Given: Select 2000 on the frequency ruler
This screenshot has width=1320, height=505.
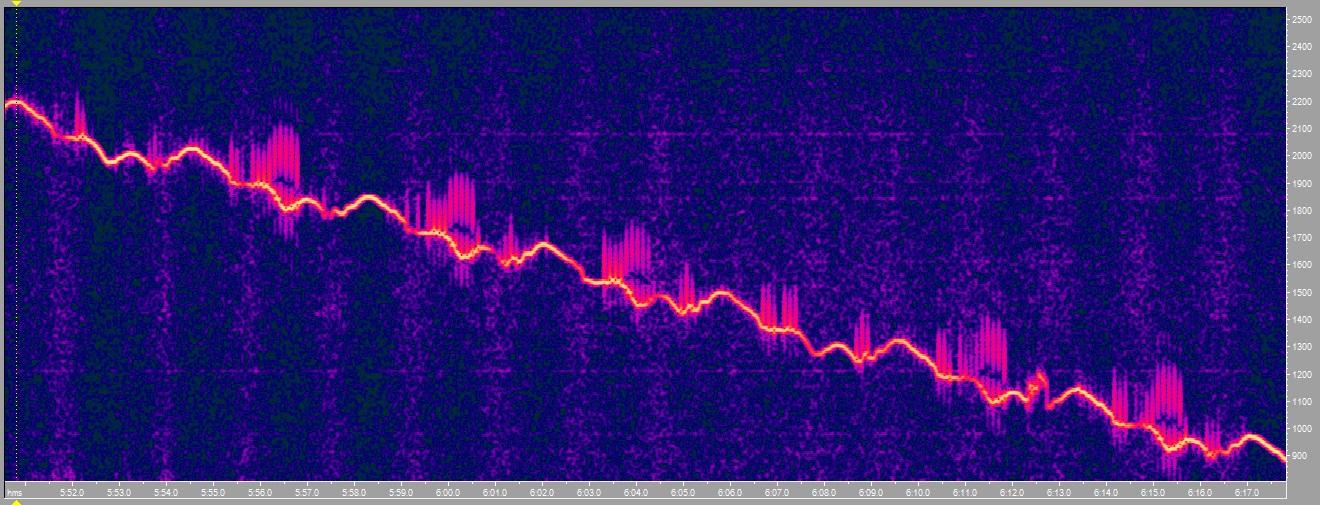Looking at the screenshot, I should [1302, 156].
